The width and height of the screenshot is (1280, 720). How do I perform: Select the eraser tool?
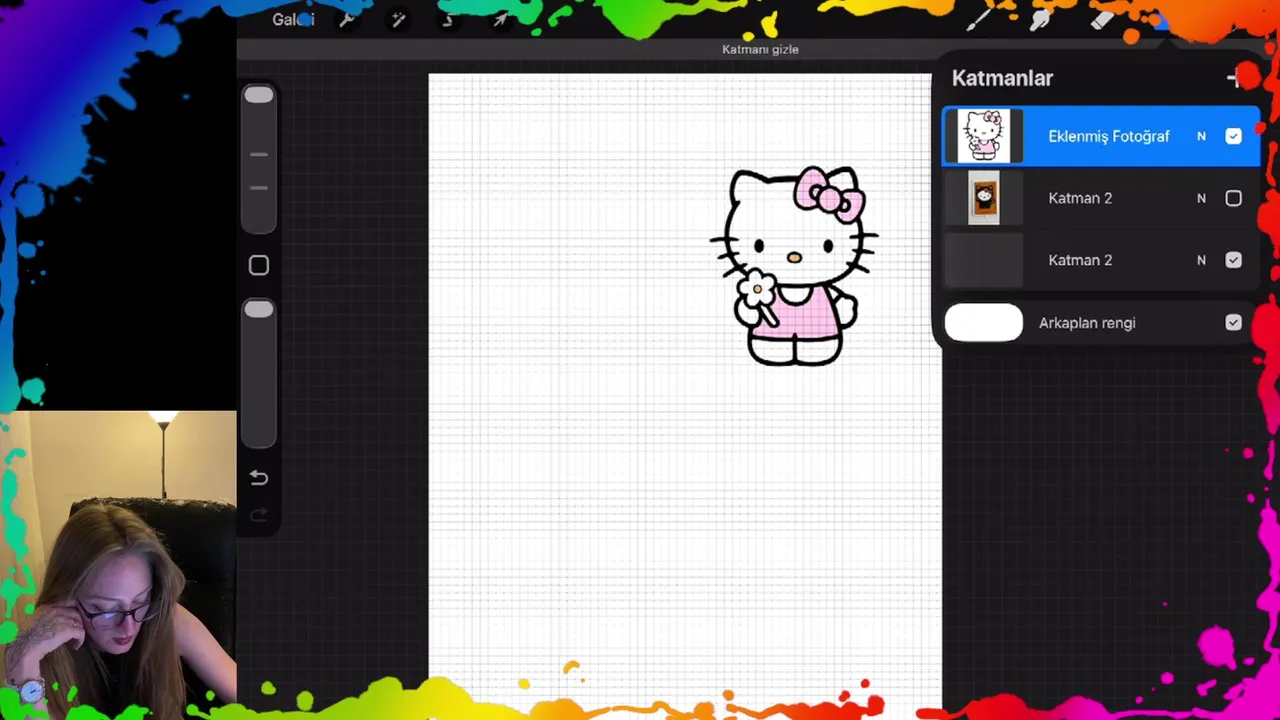click(1101, 19)
